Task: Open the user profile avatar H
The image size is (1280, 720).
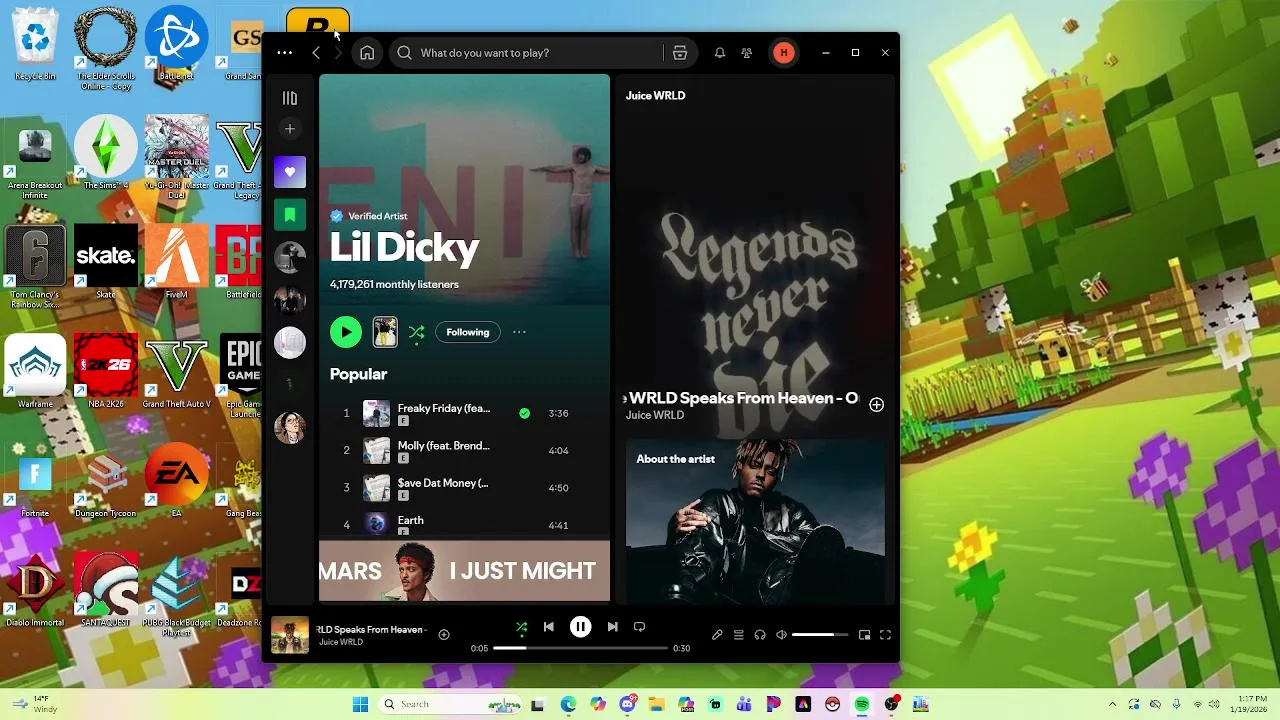Action: click(784, 53)
